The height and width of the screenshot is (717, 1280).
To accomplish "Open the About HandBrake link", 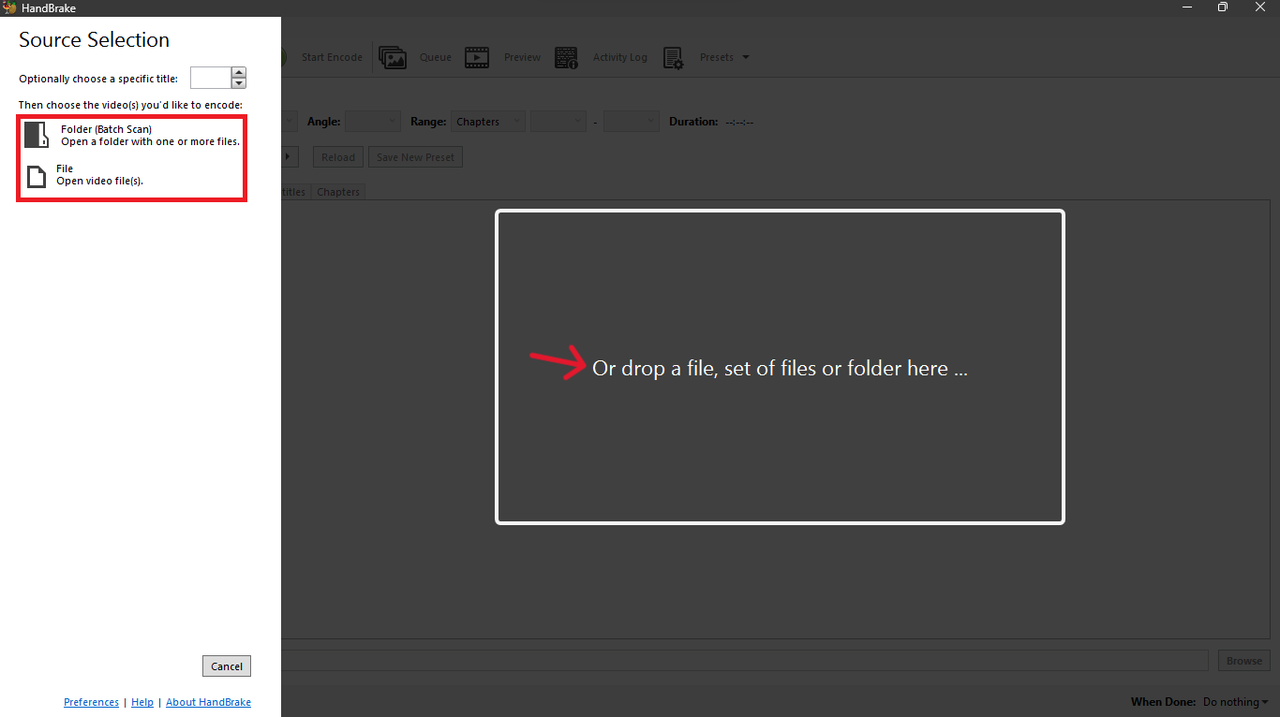I will tap(208, 702).
